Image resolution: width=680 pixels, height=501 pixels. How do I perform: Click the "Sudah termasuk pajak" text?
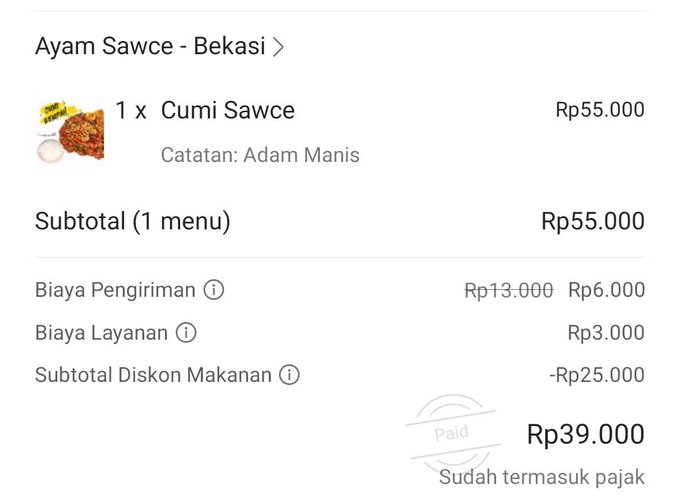542,477
